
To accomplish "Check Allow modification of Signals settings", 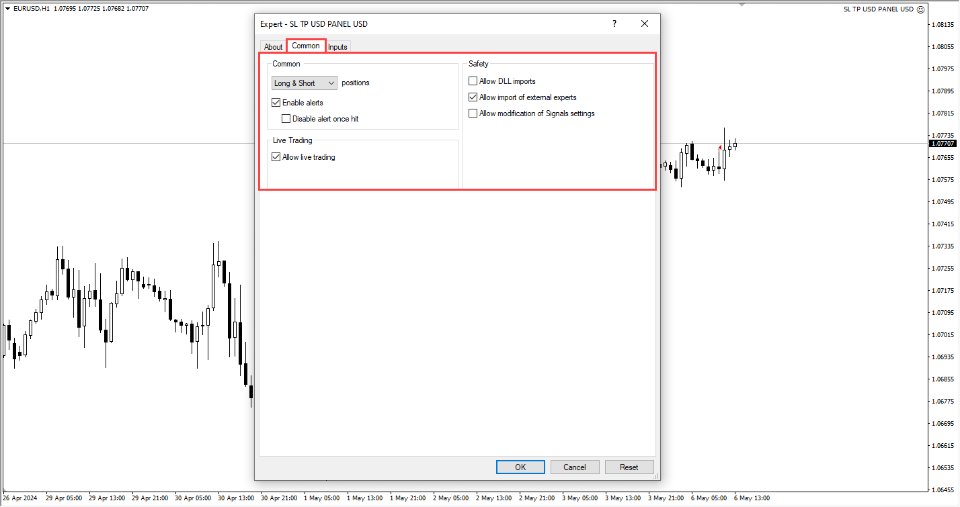I will (473, 113).
